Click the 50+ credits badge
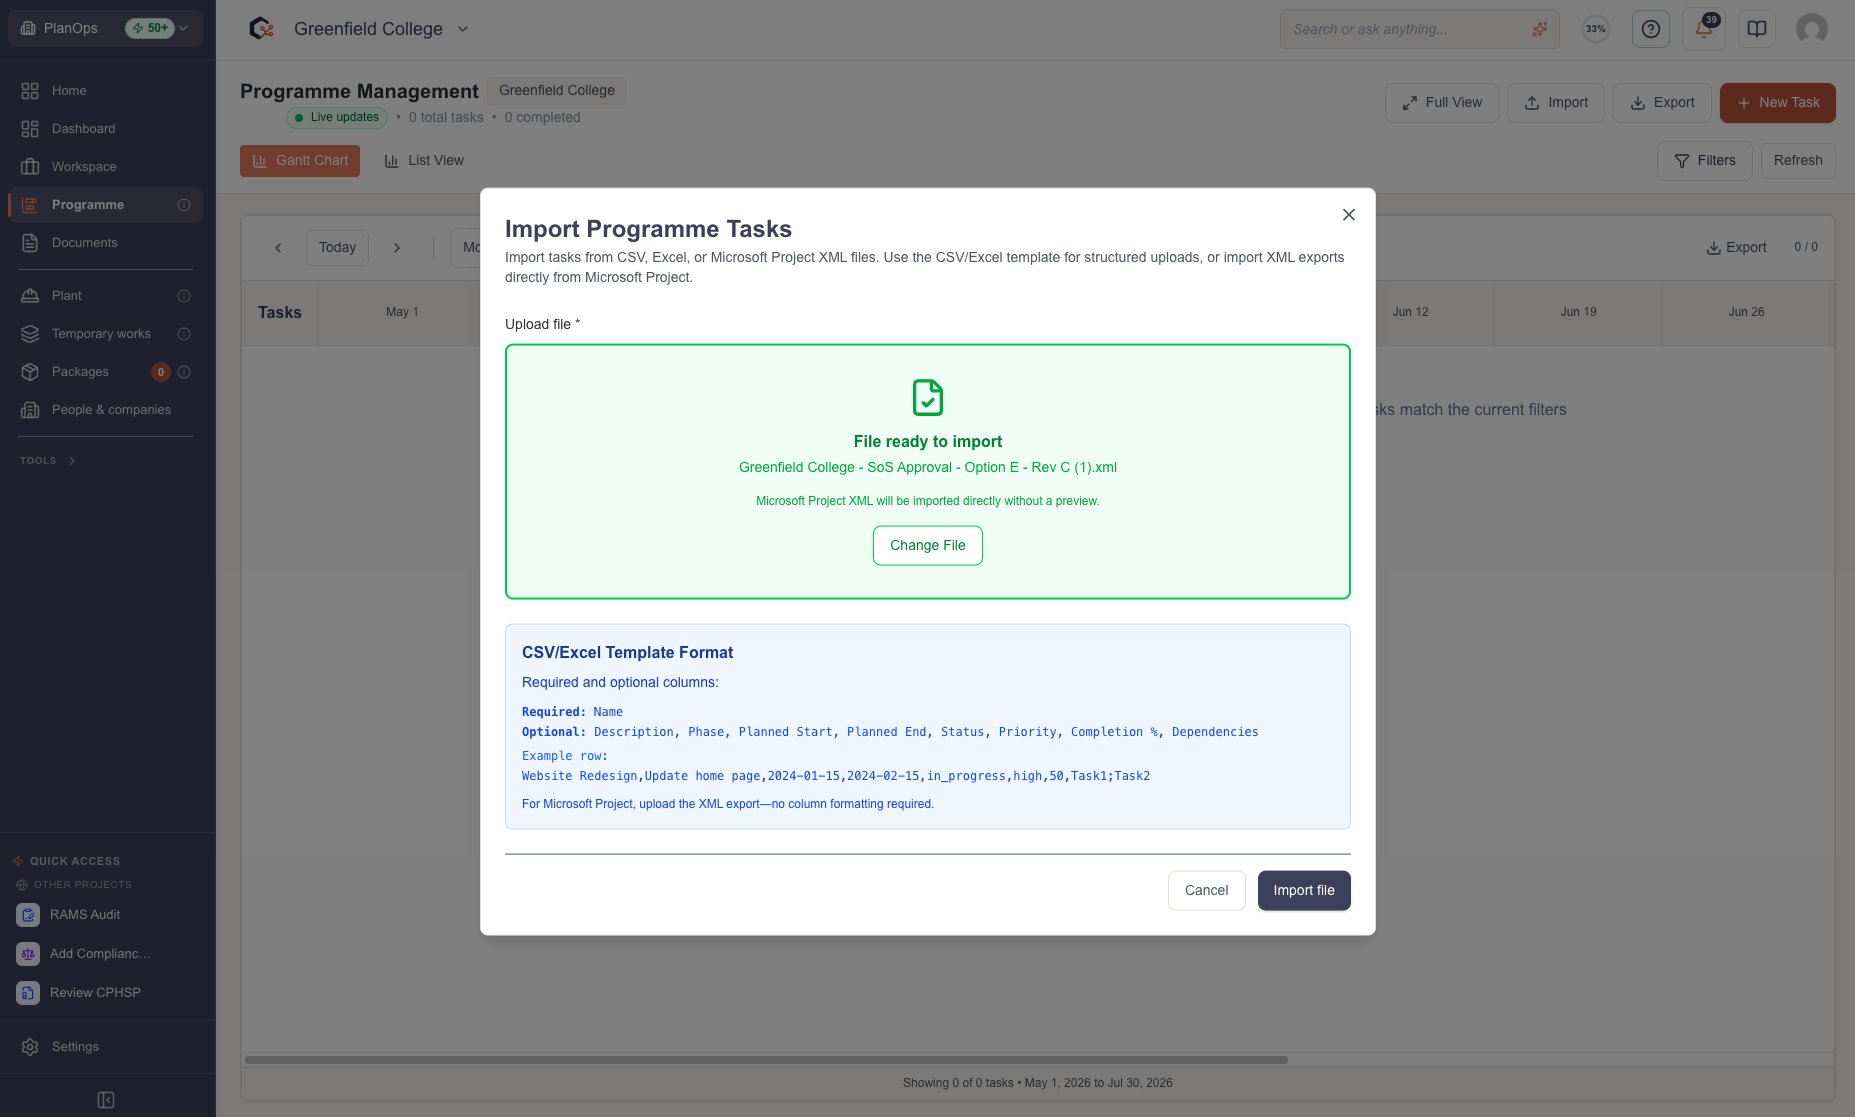 coord(150,28)
